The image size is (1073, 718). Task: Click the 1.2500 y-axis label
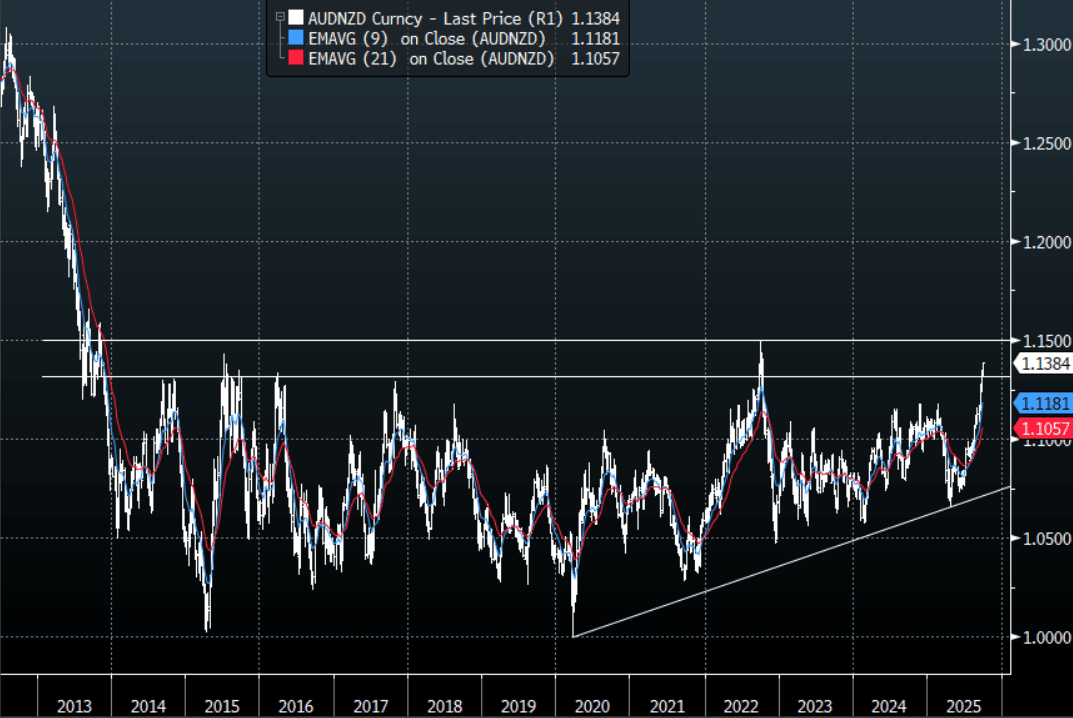(1046, 144)
